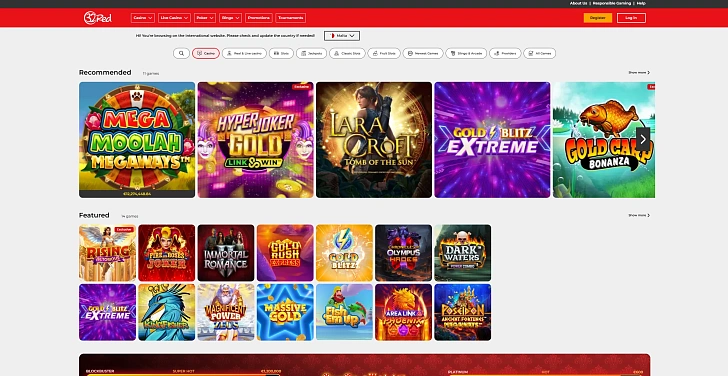The image size is (728, 376).
Task: Select the Classic Slots category pill
Action: 347,53
